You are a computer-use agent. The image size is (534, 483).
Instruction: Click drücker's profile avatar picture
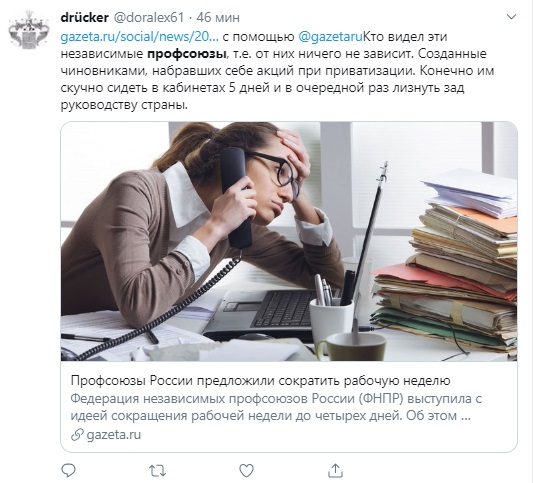29,30
